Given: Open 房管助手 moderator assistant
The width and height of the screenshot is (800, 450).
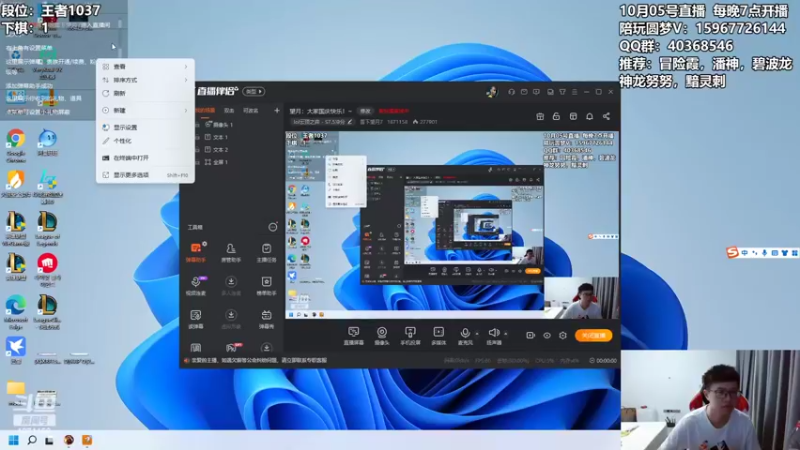Looking at the screenshot, I should [x=231, y=252].
